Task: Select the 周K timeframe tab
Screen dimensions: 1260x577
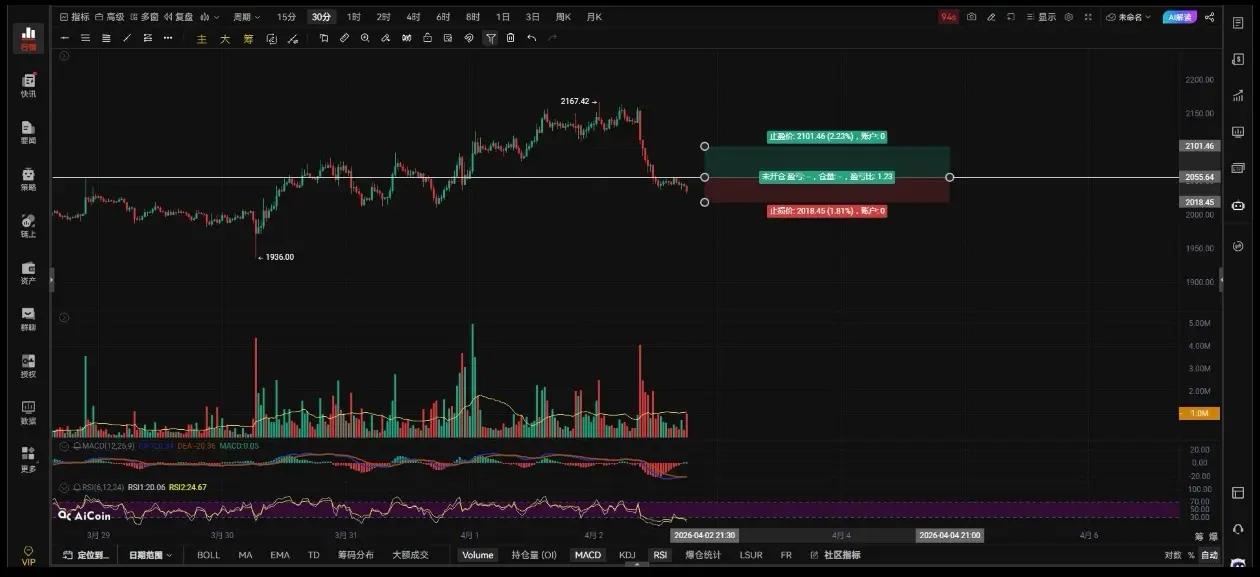Action: coord(563,17)
